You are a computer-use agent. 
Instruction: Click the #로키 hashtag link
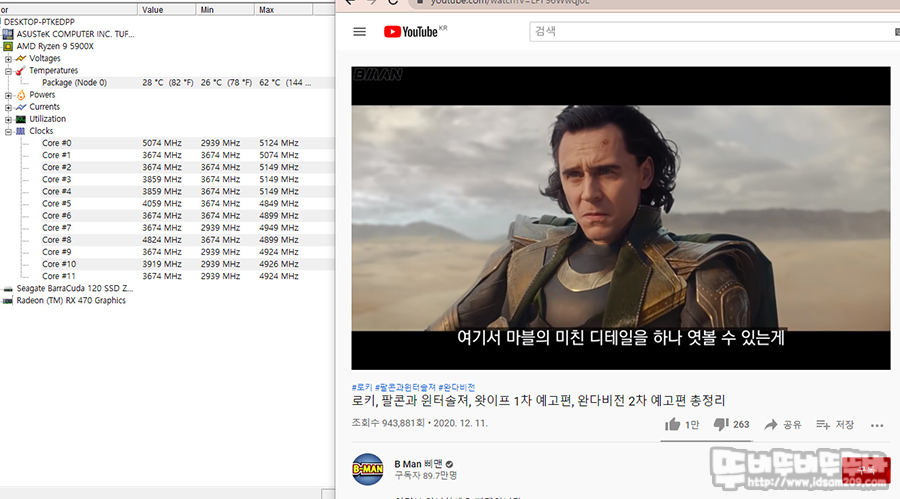pyautogui.click(x=362, y=388)
